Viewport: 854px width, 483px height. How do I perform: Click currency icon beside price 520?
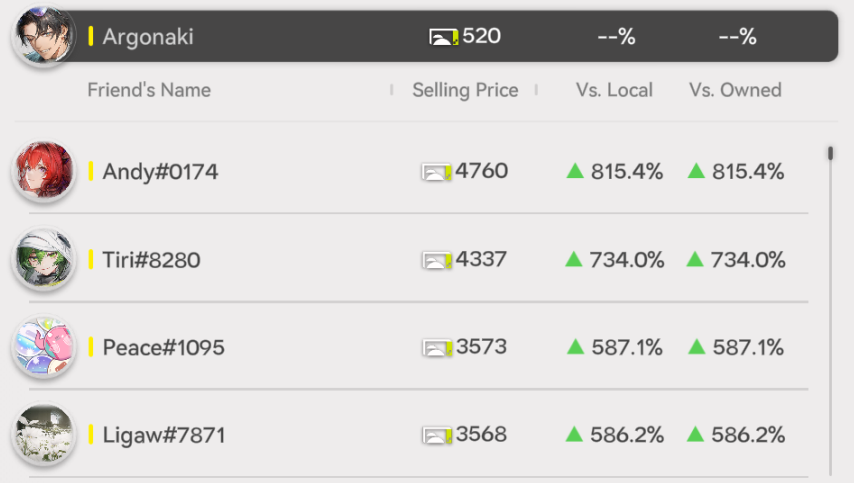443,37
